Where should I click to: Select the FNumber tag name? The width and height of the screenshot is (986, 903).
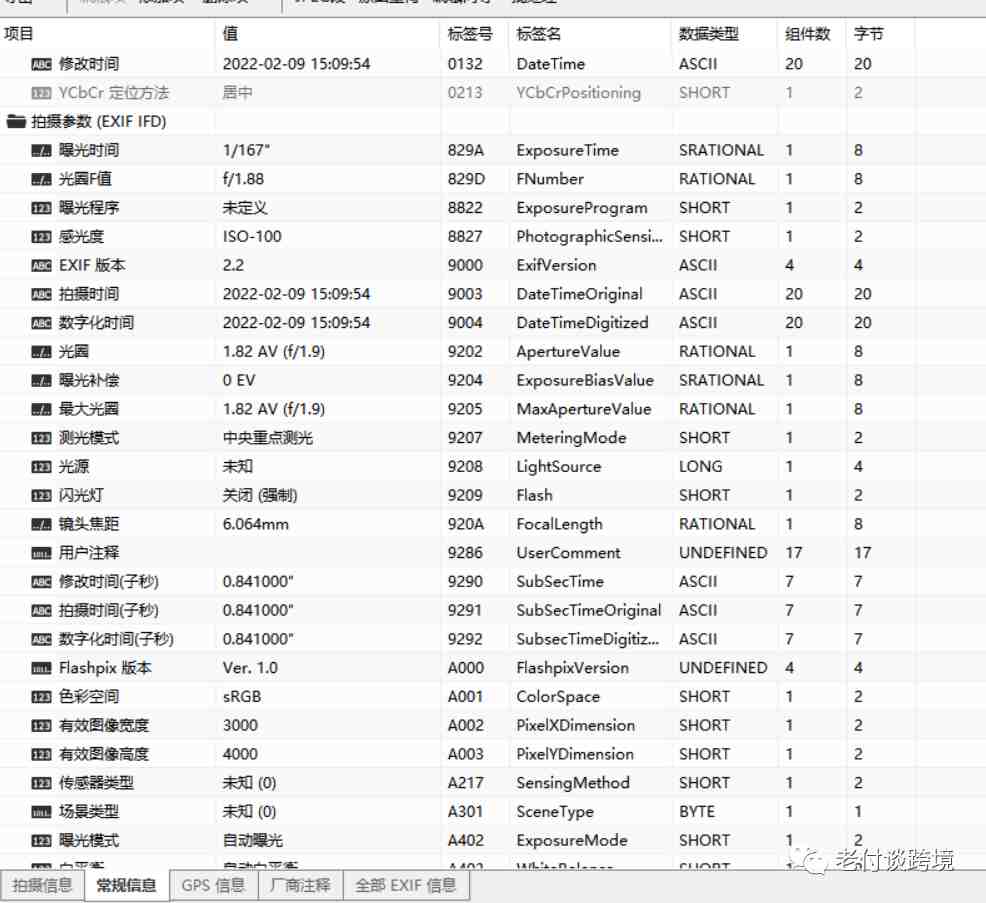550,179
